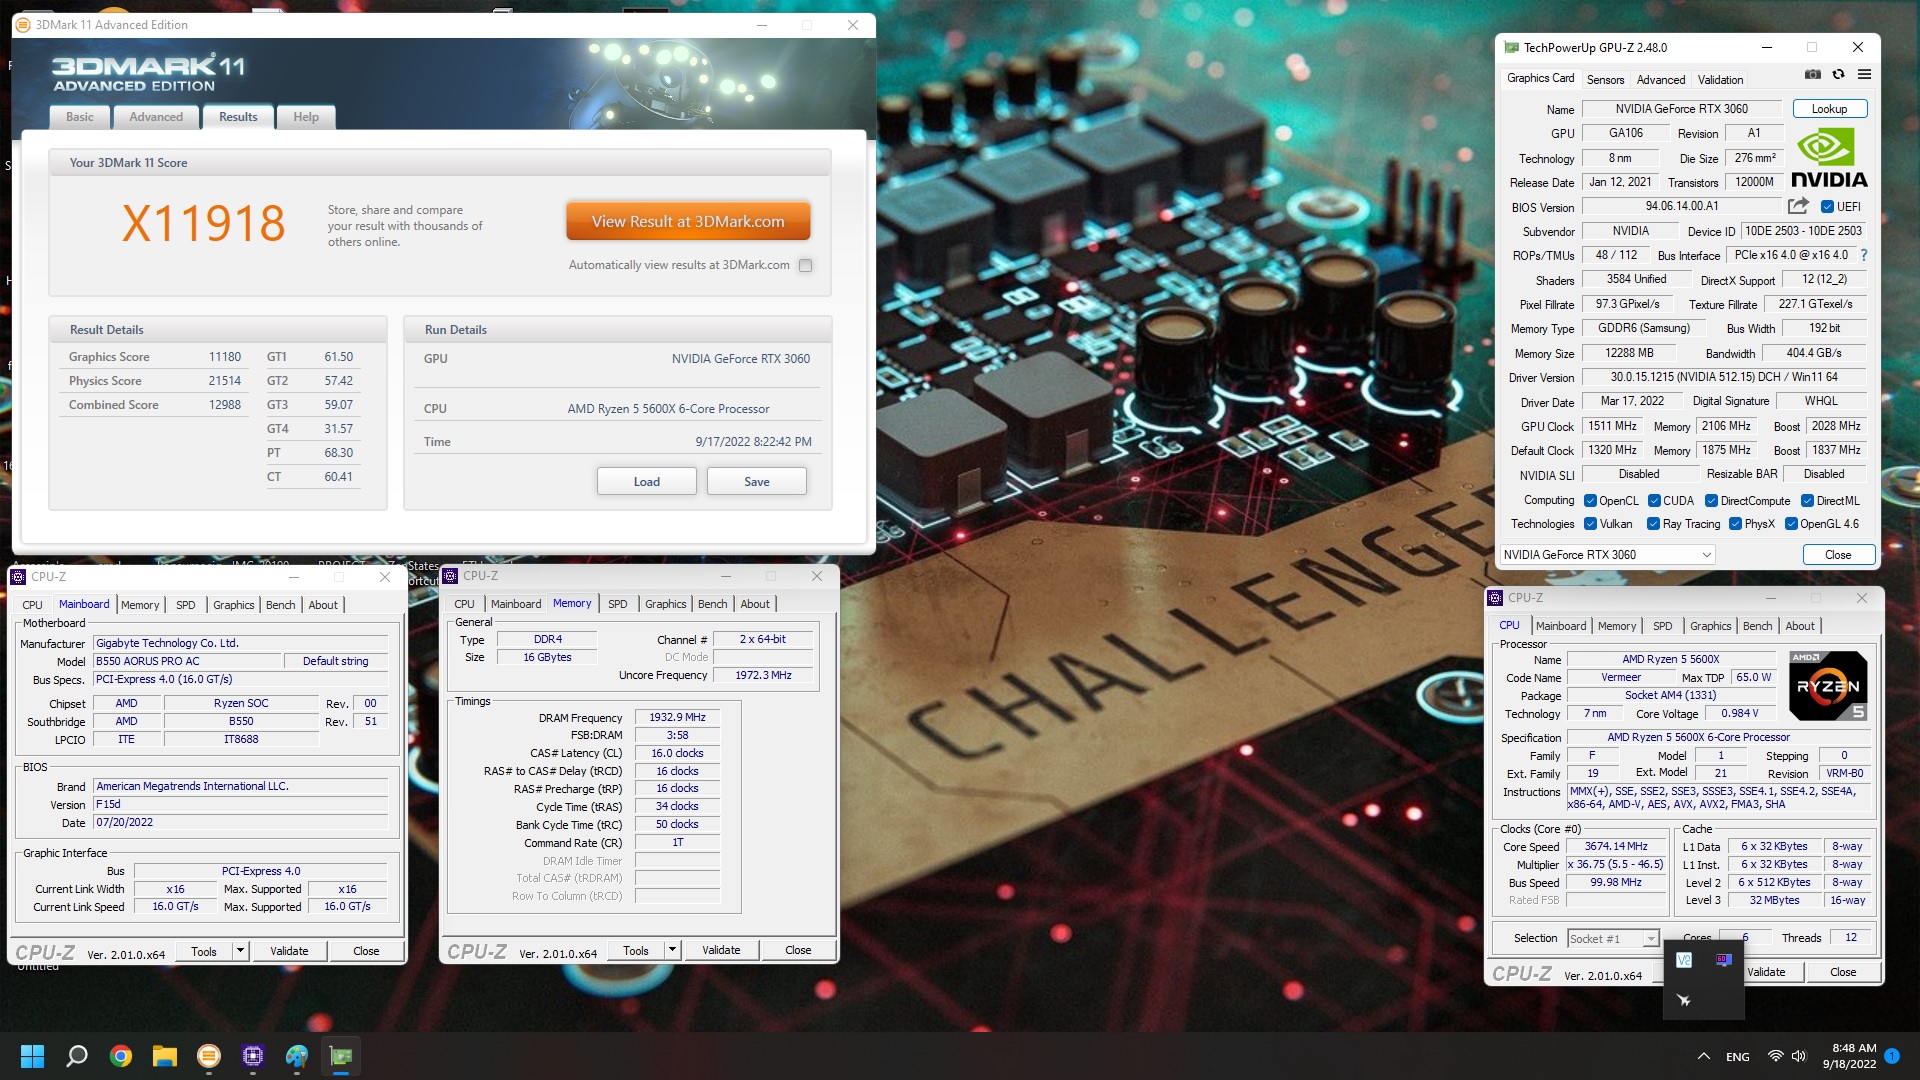The image size is (1920, 1080).
Task: Toggle the PhysX checkbox
Action: point(1735,524)
